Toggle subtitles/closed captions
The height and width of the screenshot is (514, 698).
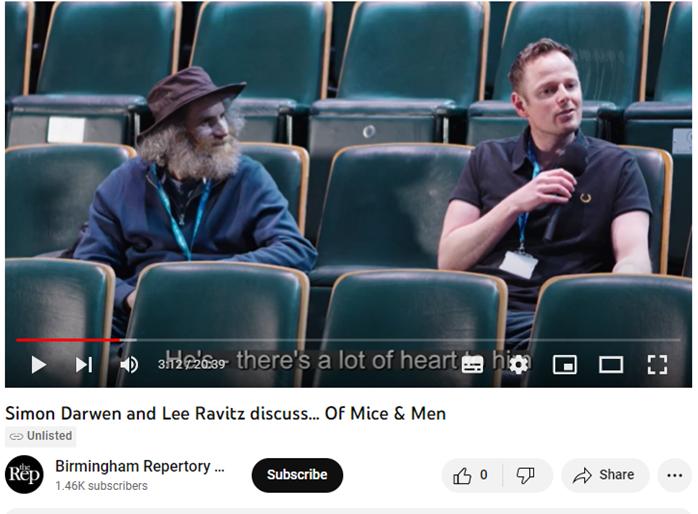pyautogui.click(x=472, y=365)
